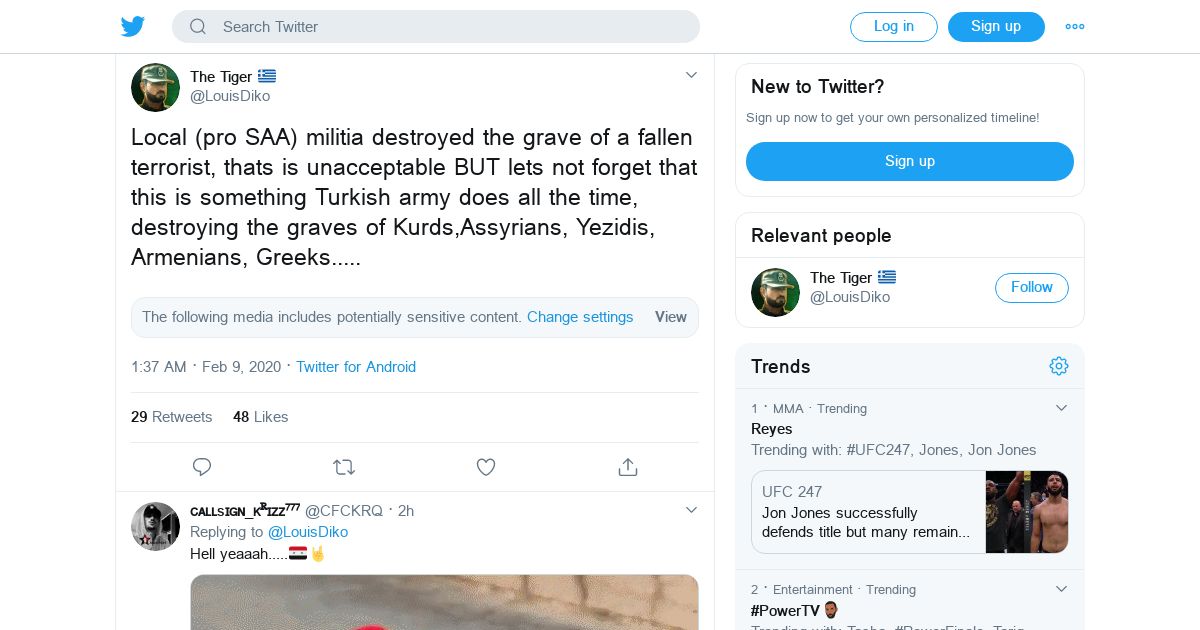Open Trends settings gear

click(1059, 366)
